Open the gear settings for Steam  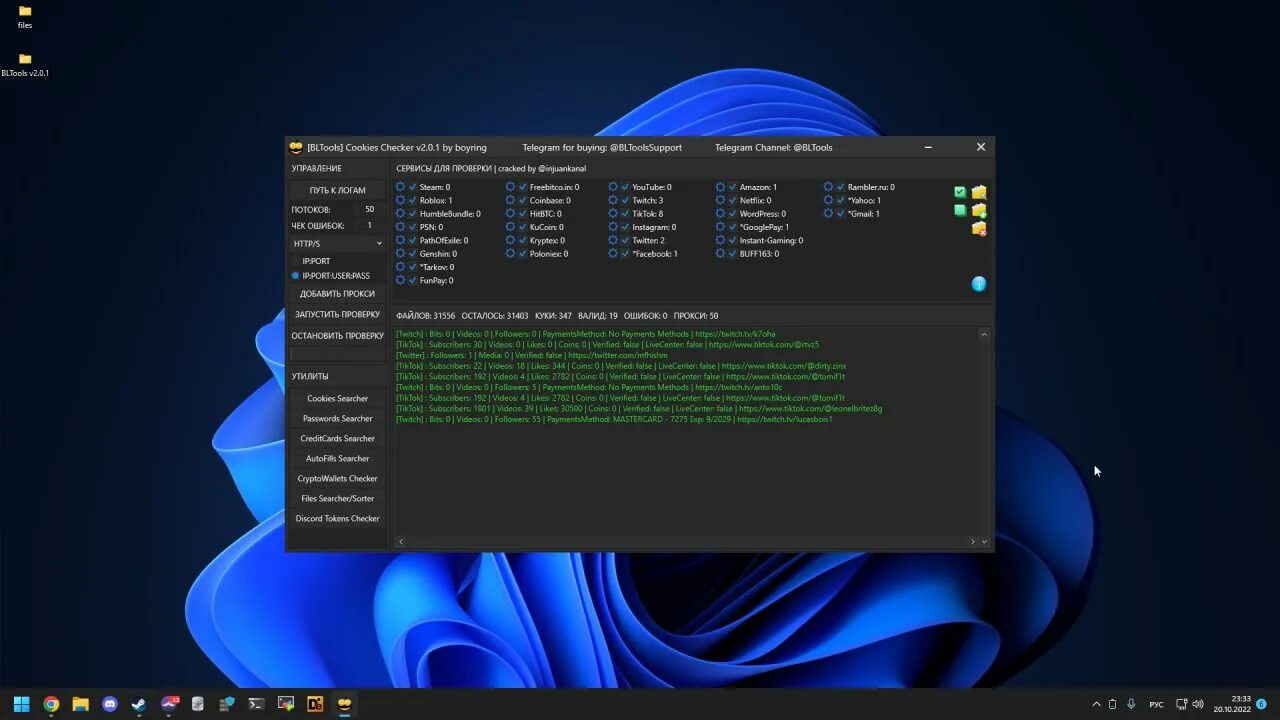click(x=401, y=187)
